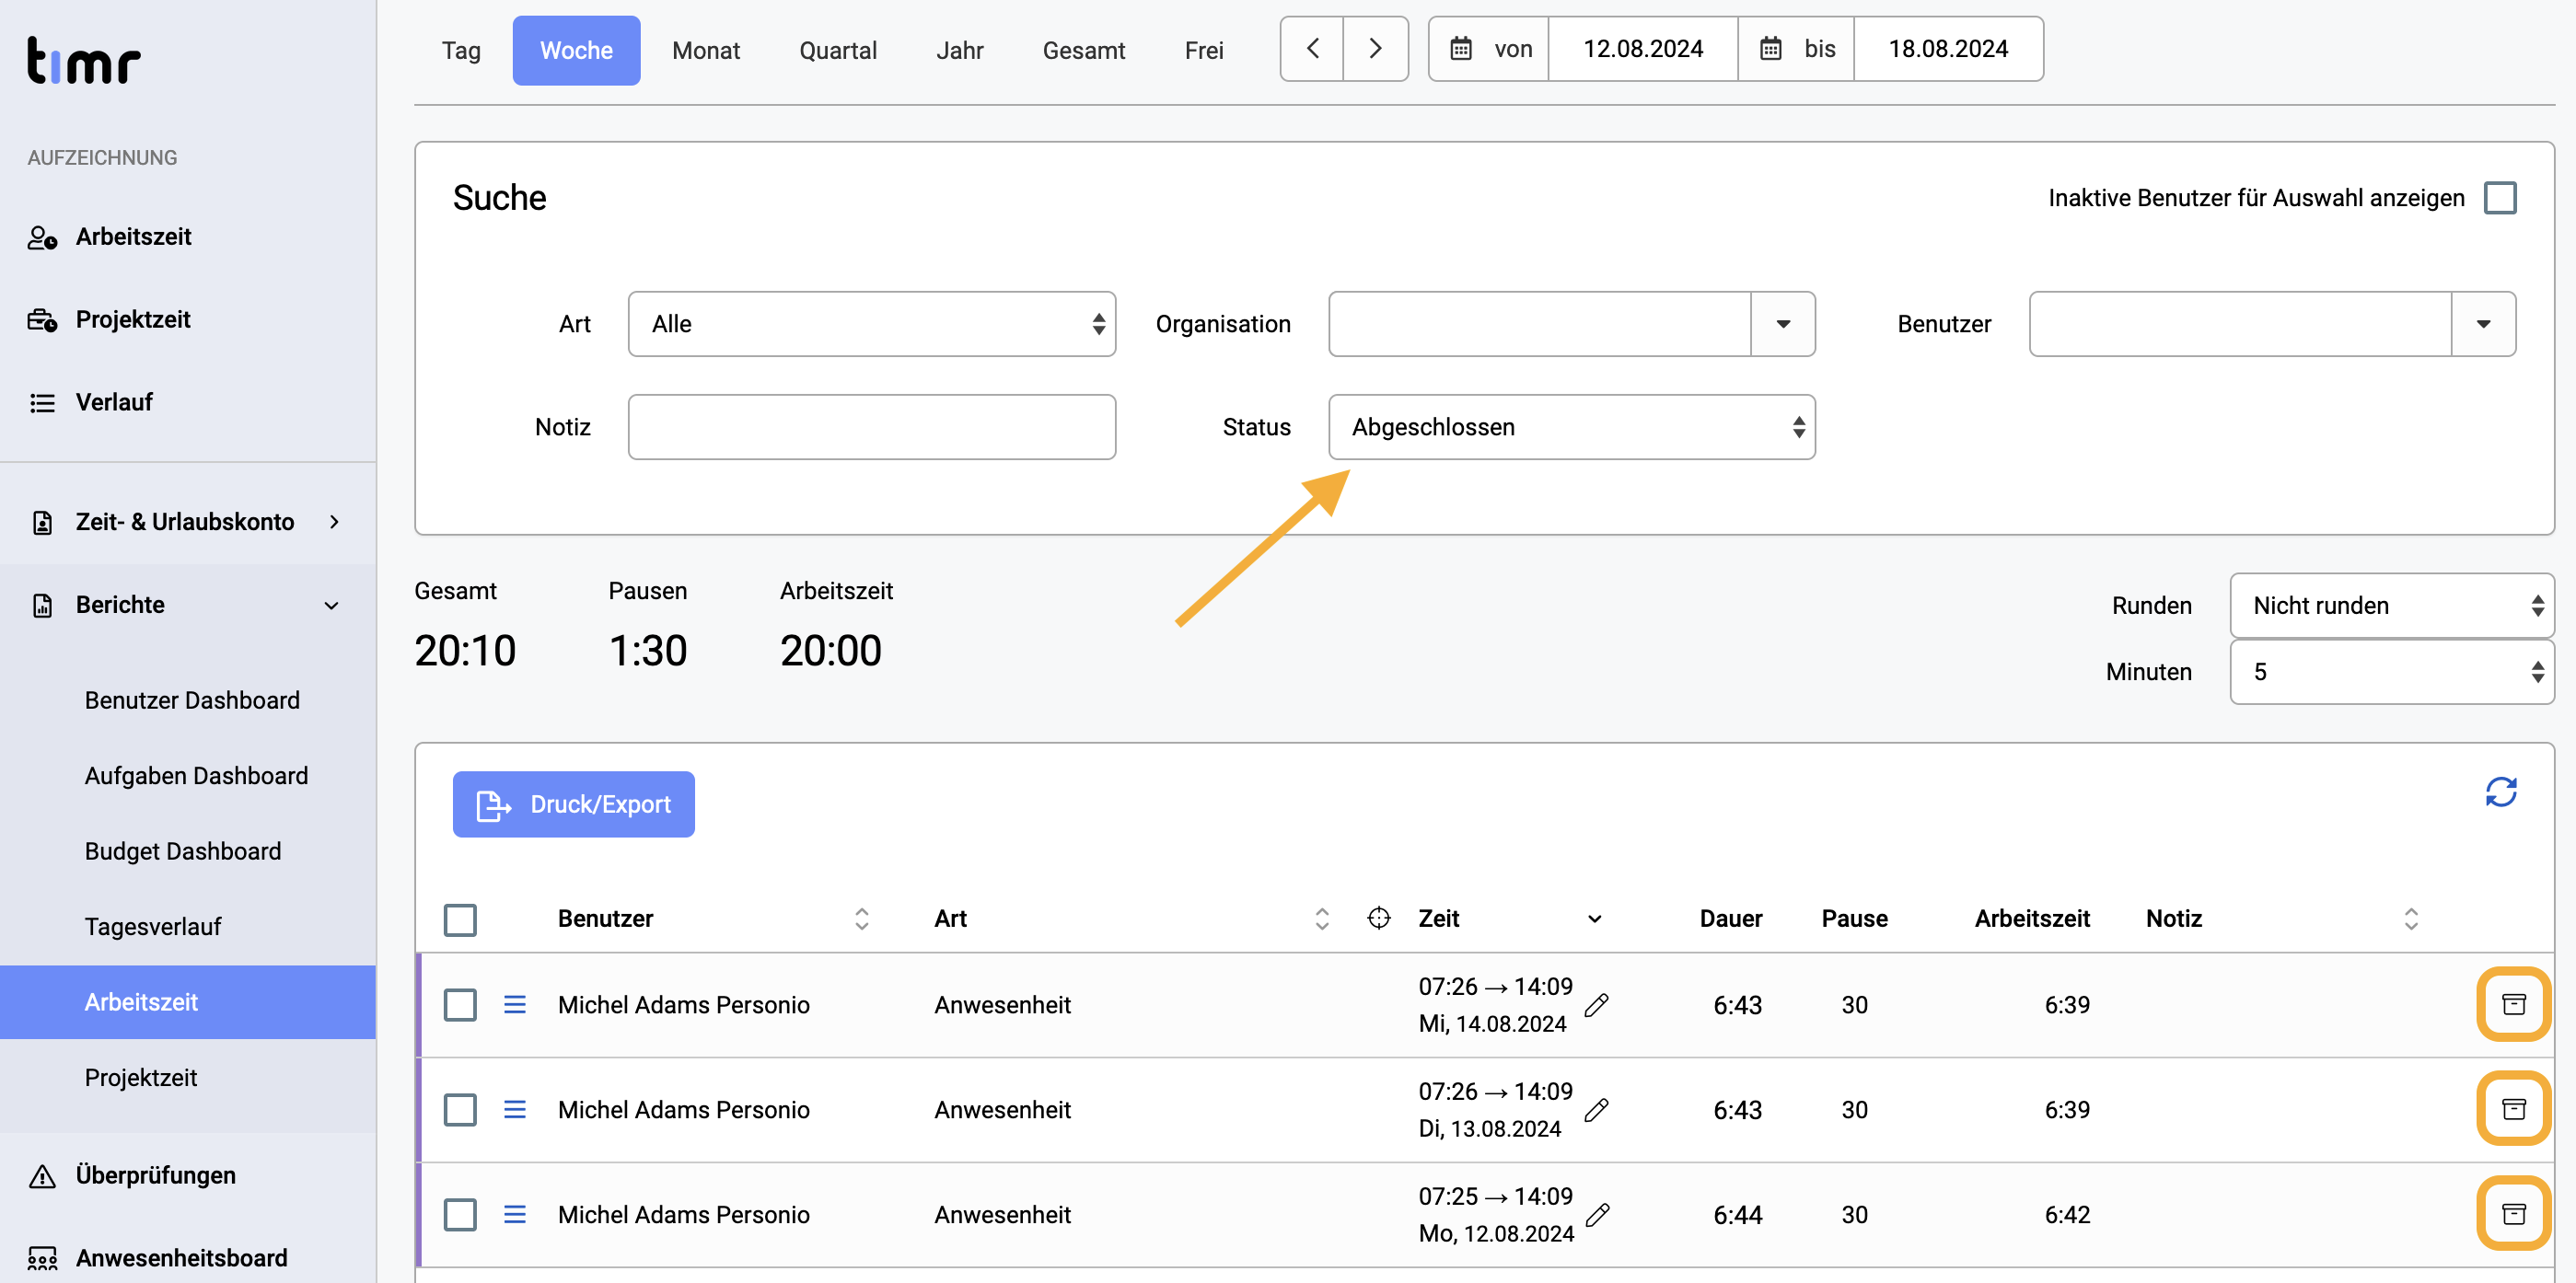The image size is (2576, 1283).
Task: Click the Verlauf list icon
Action: coord(42,403)
